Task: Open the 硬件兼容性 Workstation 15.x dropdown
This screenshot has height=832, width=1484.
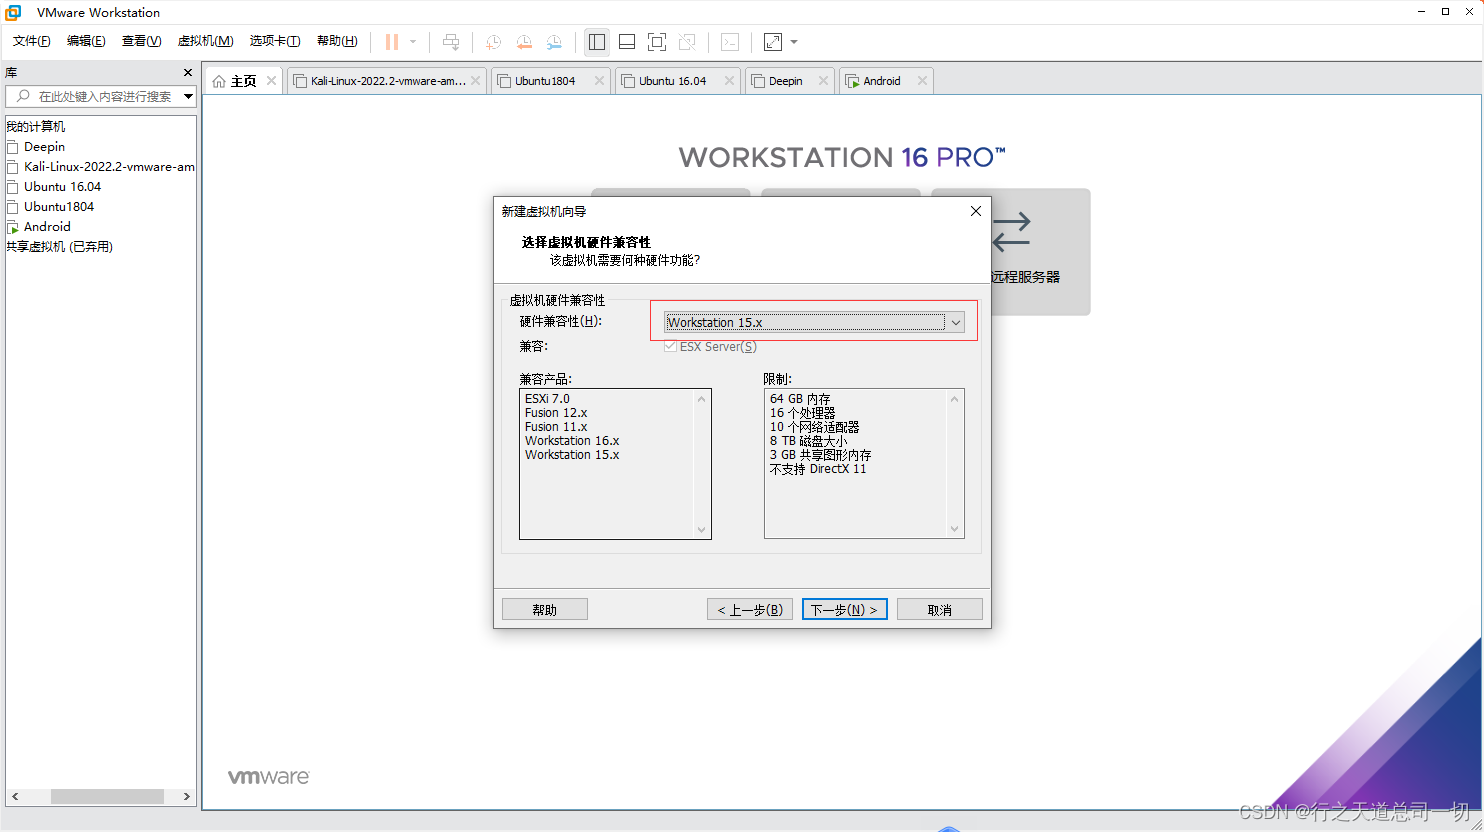Action: pyautogui.click(x=815, y=322)
